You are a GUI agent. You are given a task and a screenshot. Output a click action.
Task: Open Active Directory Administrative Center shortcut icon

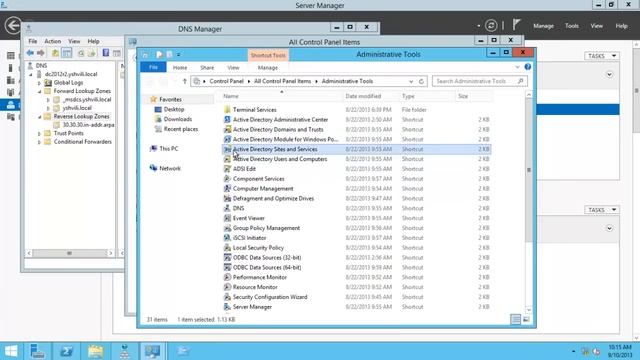pos(227,120)
